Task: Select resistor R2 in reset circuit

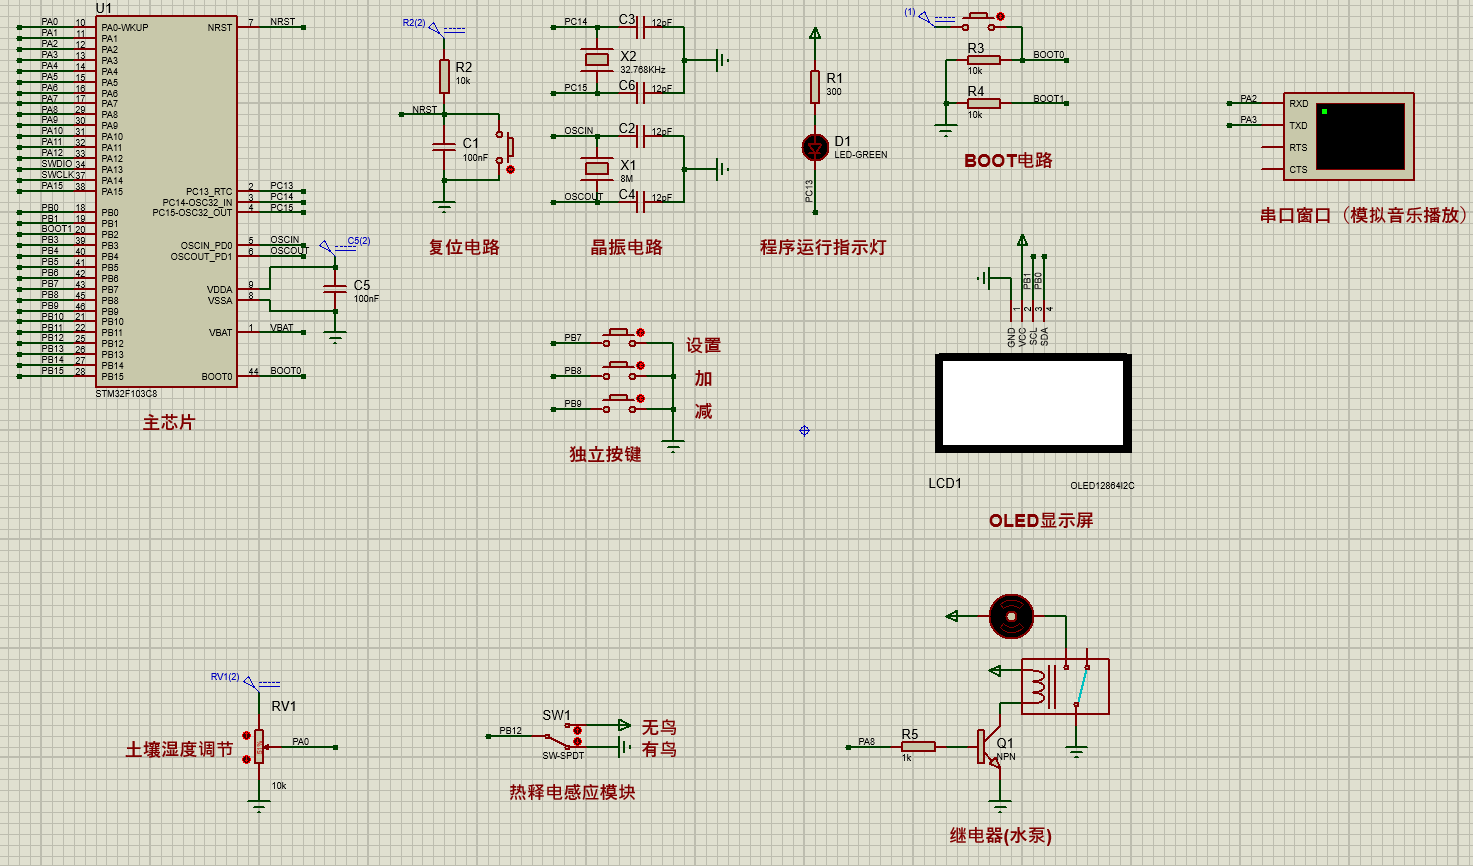Action: (x=444, y=76)
